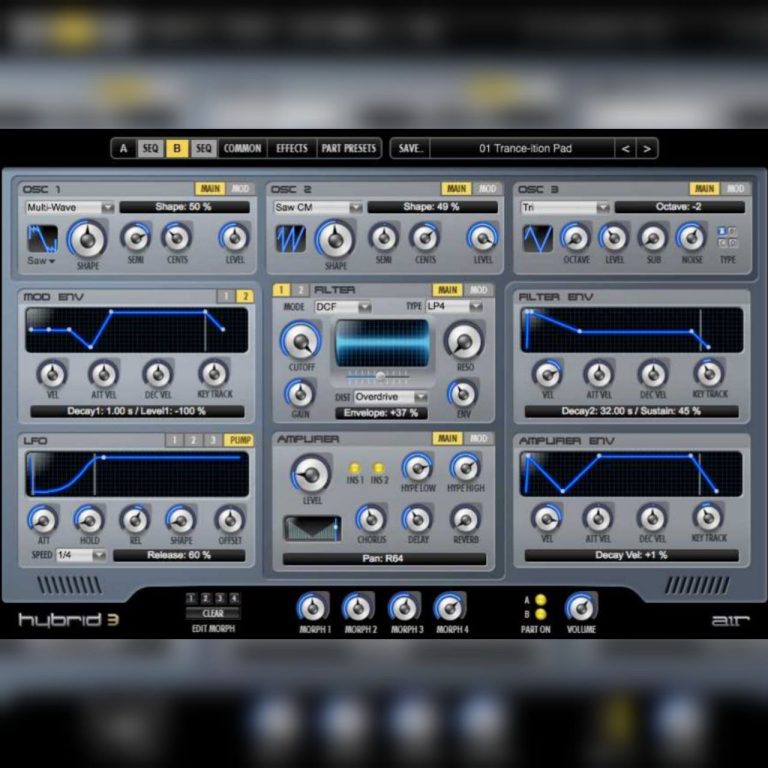Switch to Part B tab
Image resolution: width=768 pixels, height=768 pixels.
[177, 148]
